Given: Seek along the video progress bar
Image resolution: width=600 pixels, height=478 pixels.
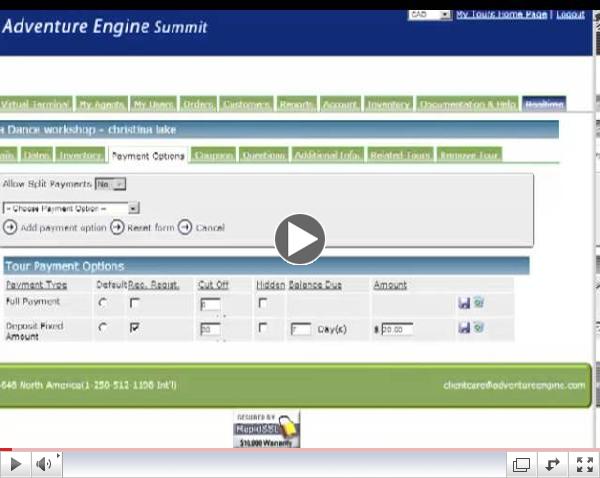Looking at the screenshot, I should (x=300, y=449).
